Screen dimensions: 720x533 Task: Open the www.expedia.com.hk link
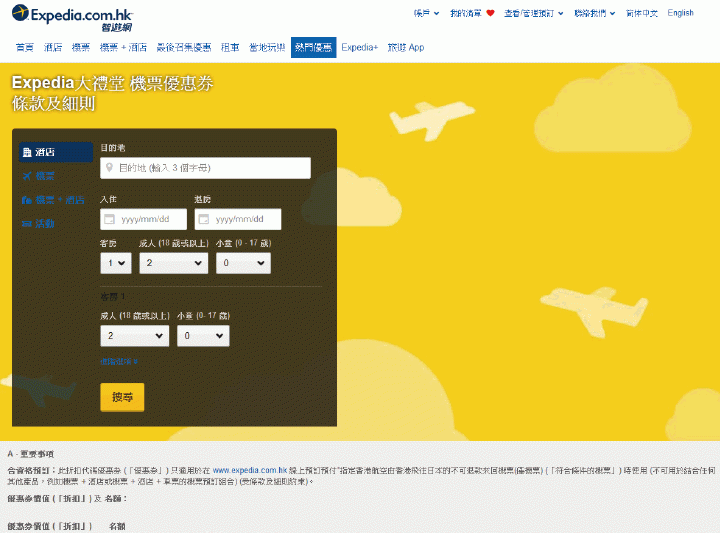pos(250,470)
